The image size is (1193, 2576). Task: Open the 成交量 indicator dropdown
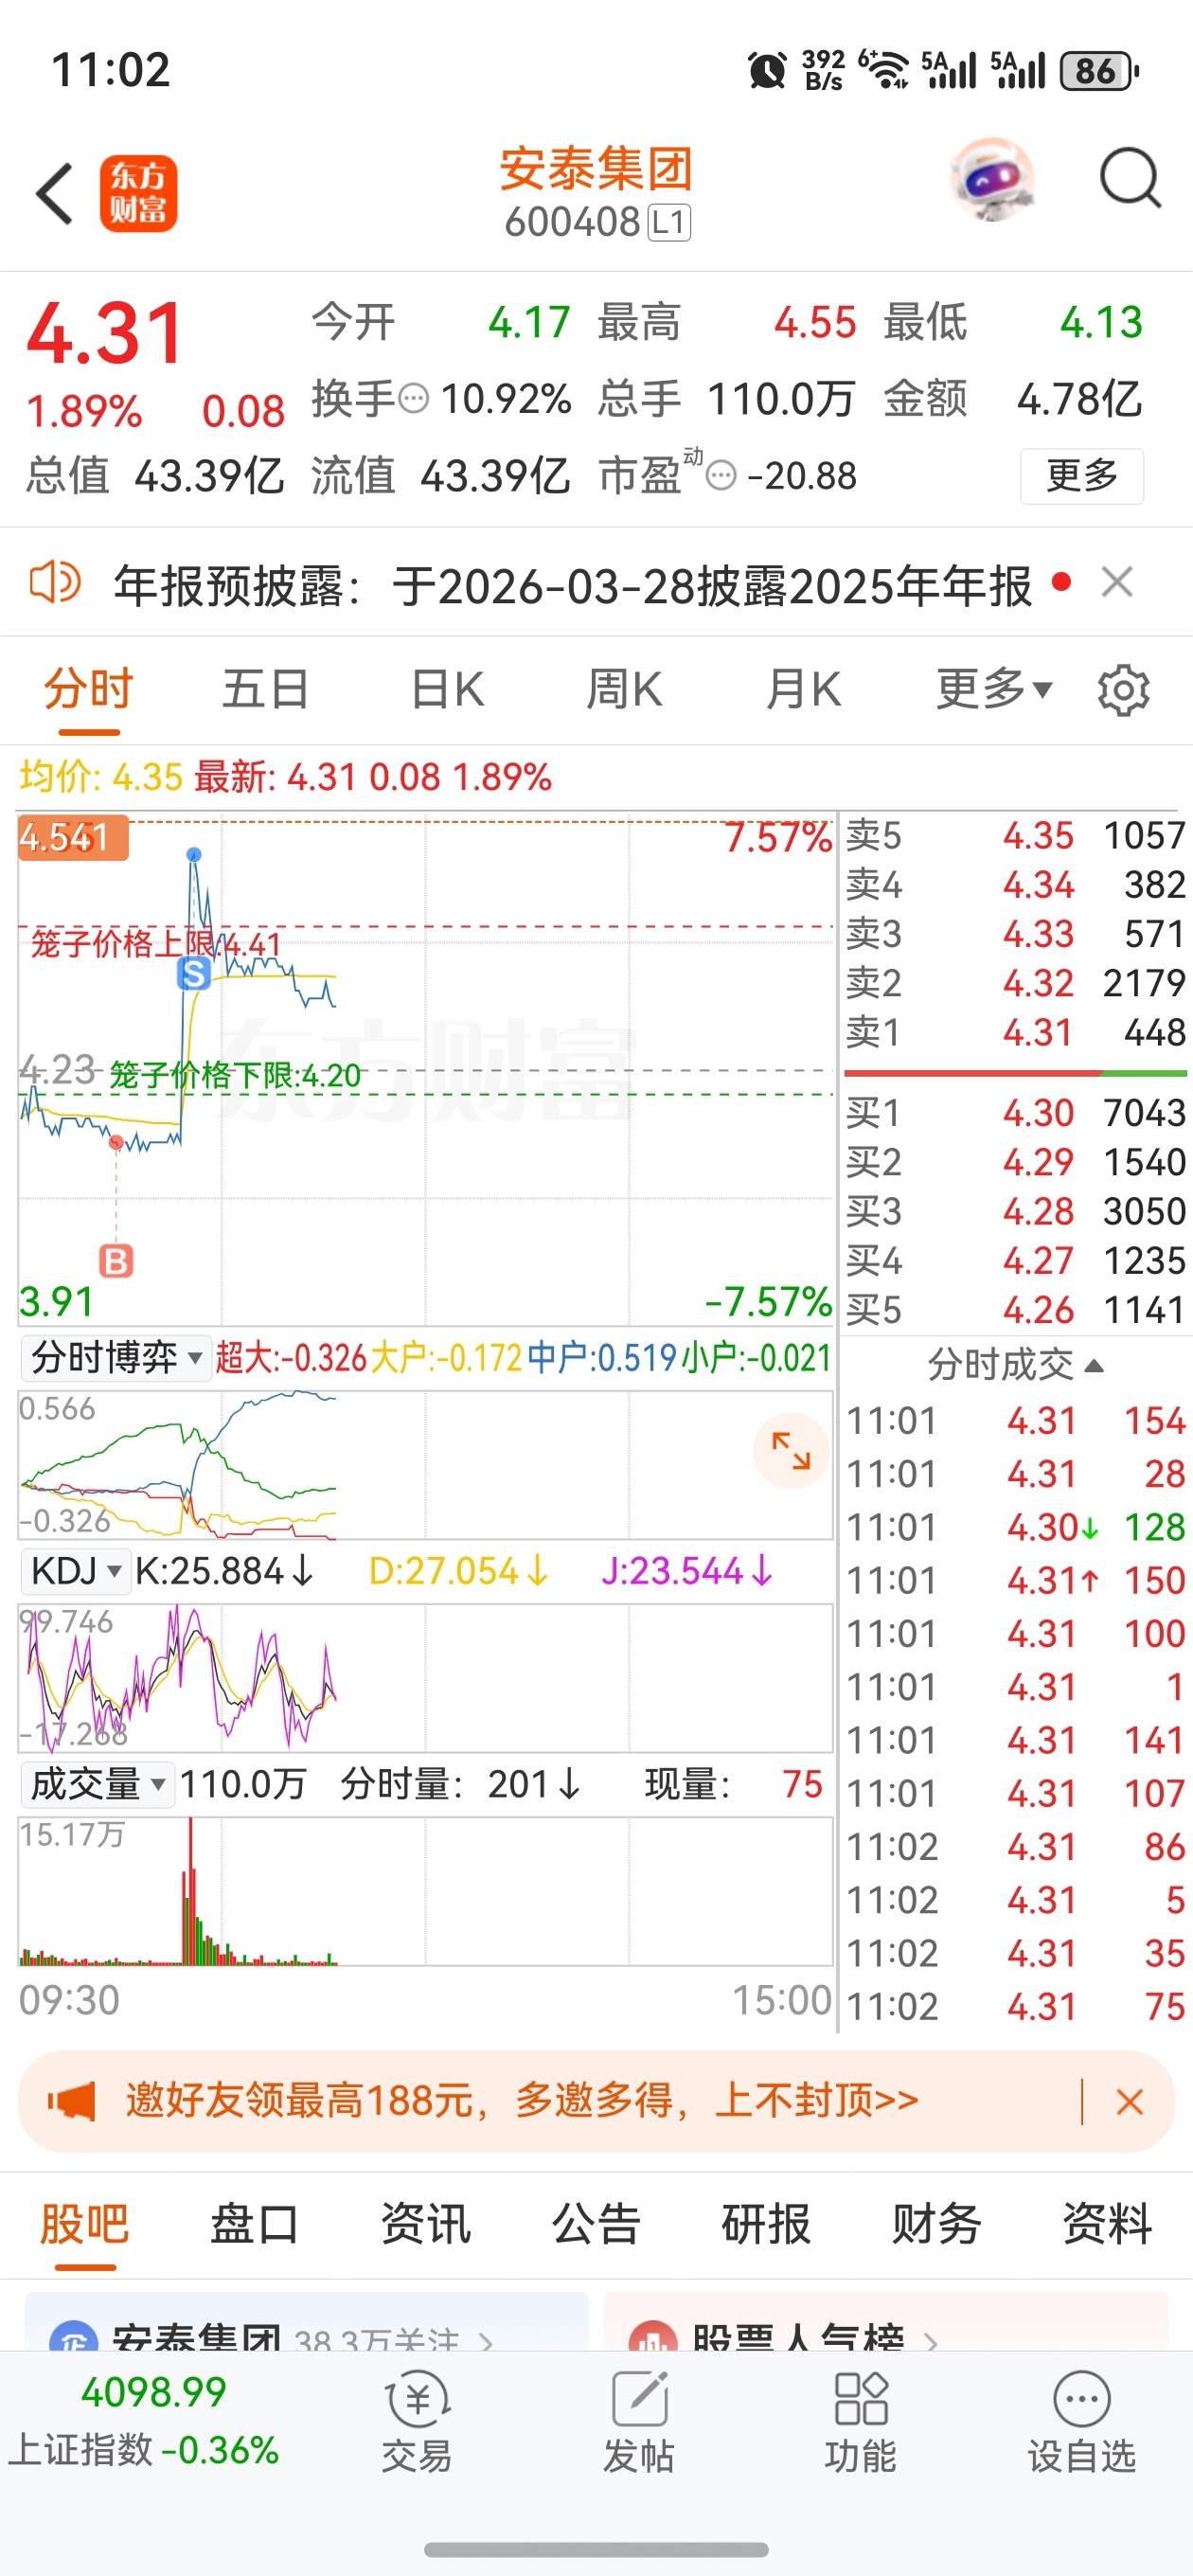coord(98,1784)
